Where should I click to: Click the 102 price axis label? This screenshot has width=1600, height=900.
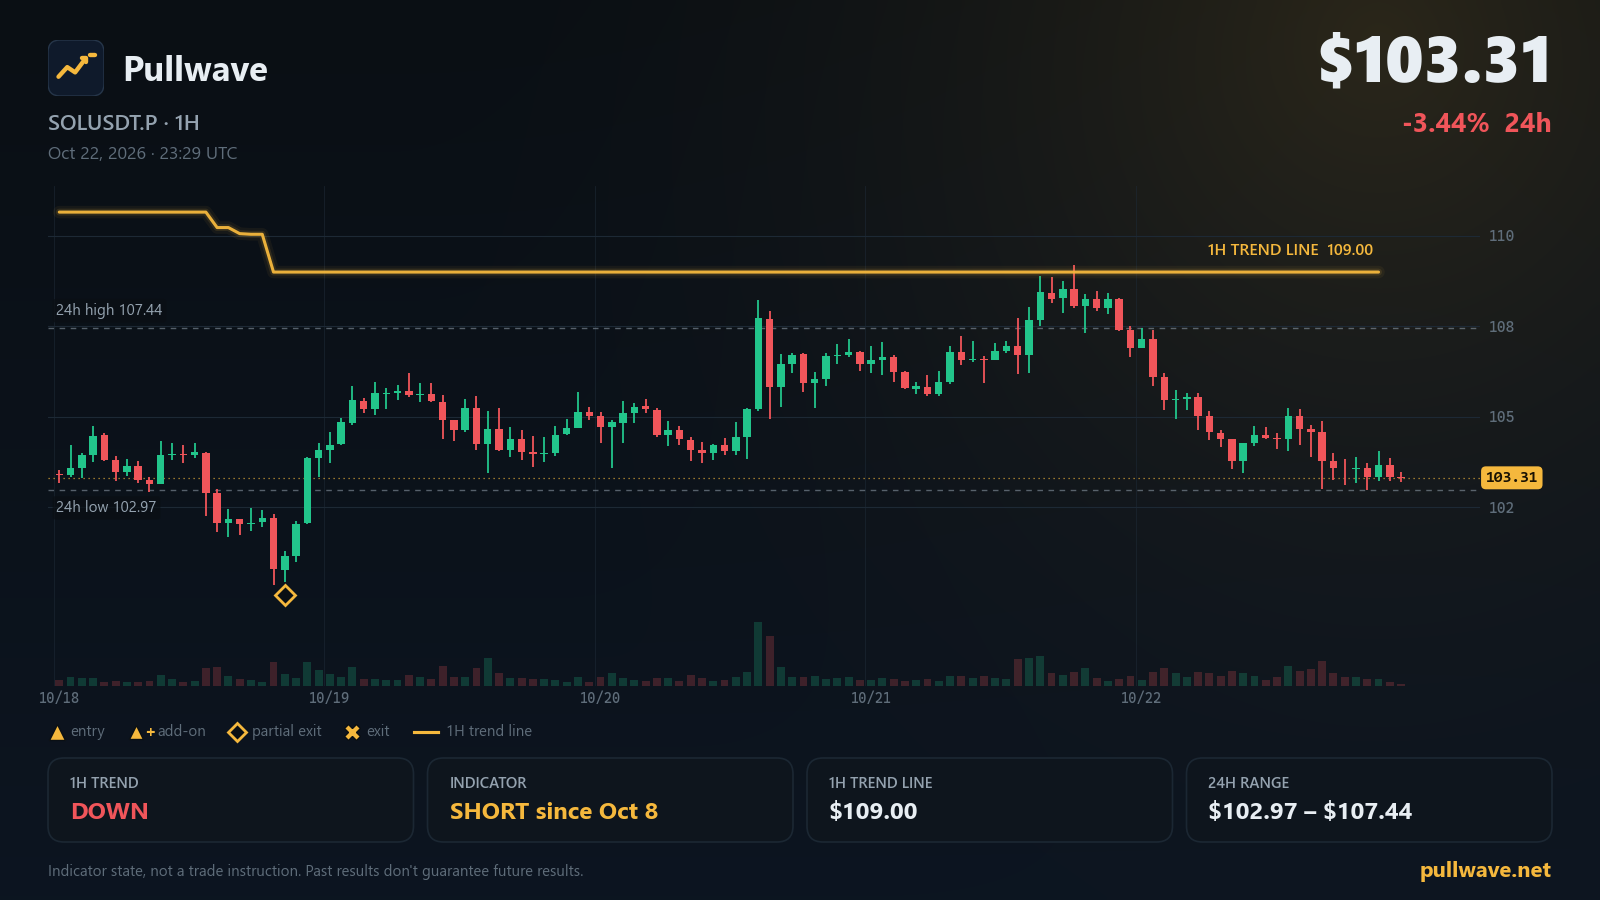(1501, 508)
